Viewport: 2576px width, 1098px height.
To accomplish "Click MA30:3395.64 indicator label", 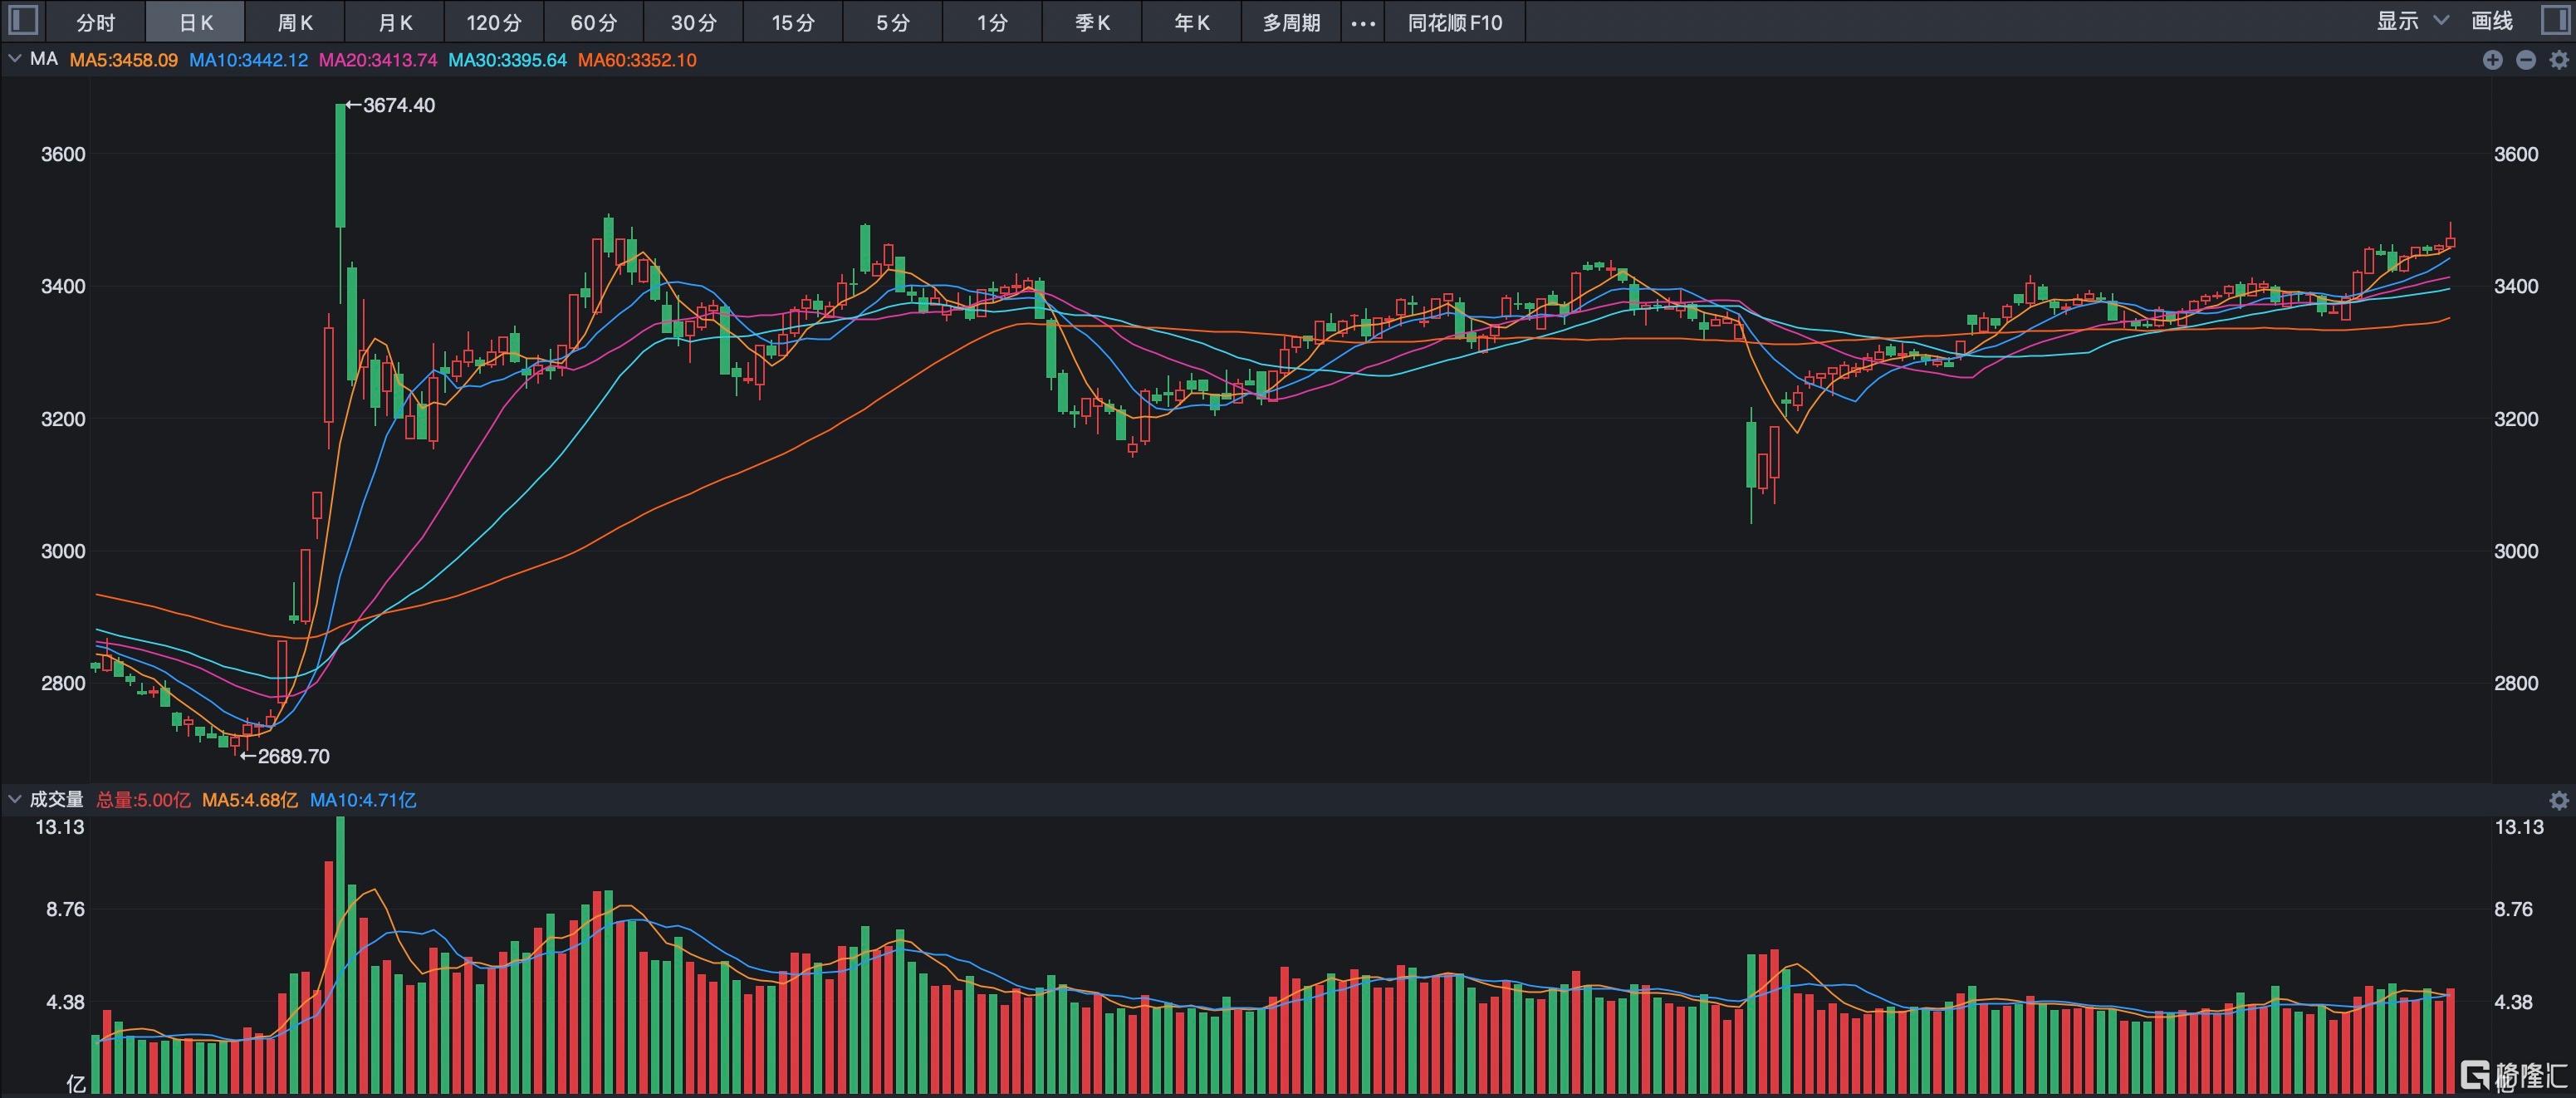I will [507, 60].
